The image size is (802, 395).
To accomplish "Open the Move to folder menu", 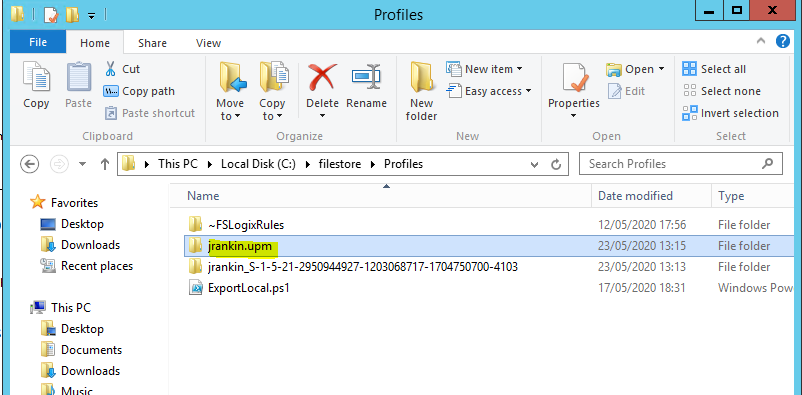I will point(230,91).
